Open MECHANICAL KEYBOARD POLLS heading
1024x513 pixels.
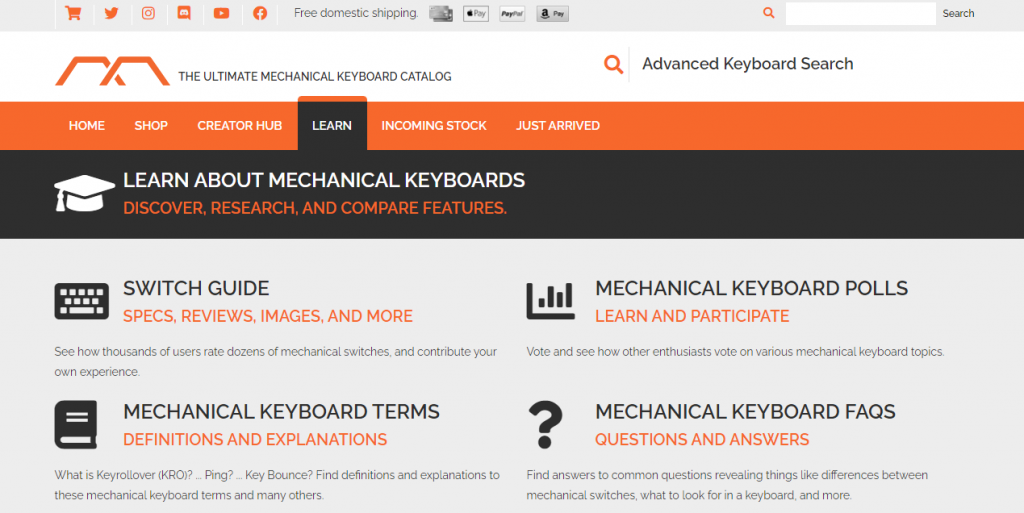click(x=751, y=288)
